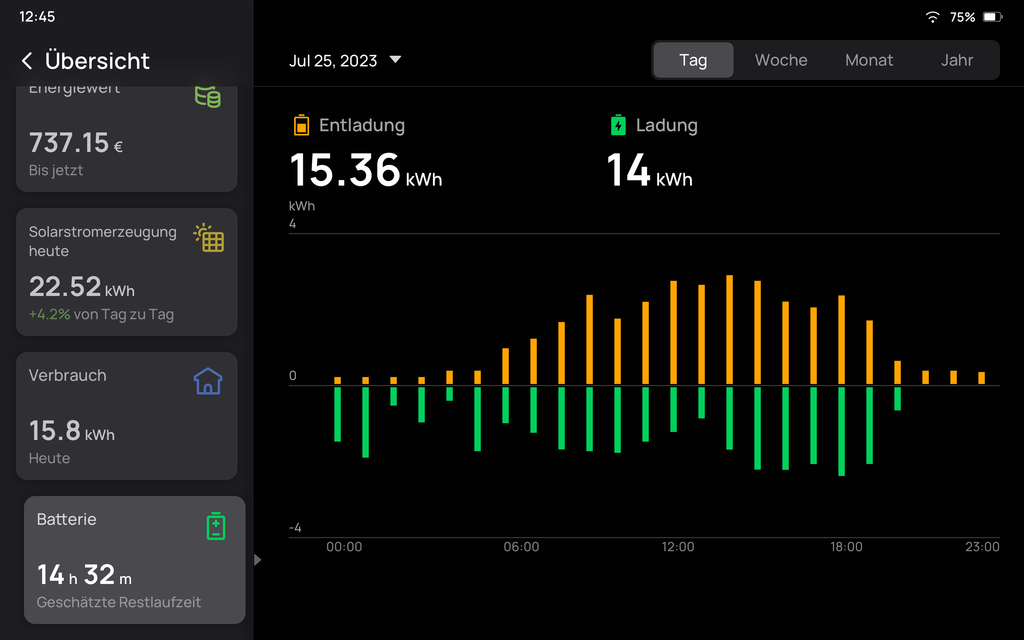1024x640 pixels.
Task: Tap the battery status indicator at 75%
Action: 992,17
